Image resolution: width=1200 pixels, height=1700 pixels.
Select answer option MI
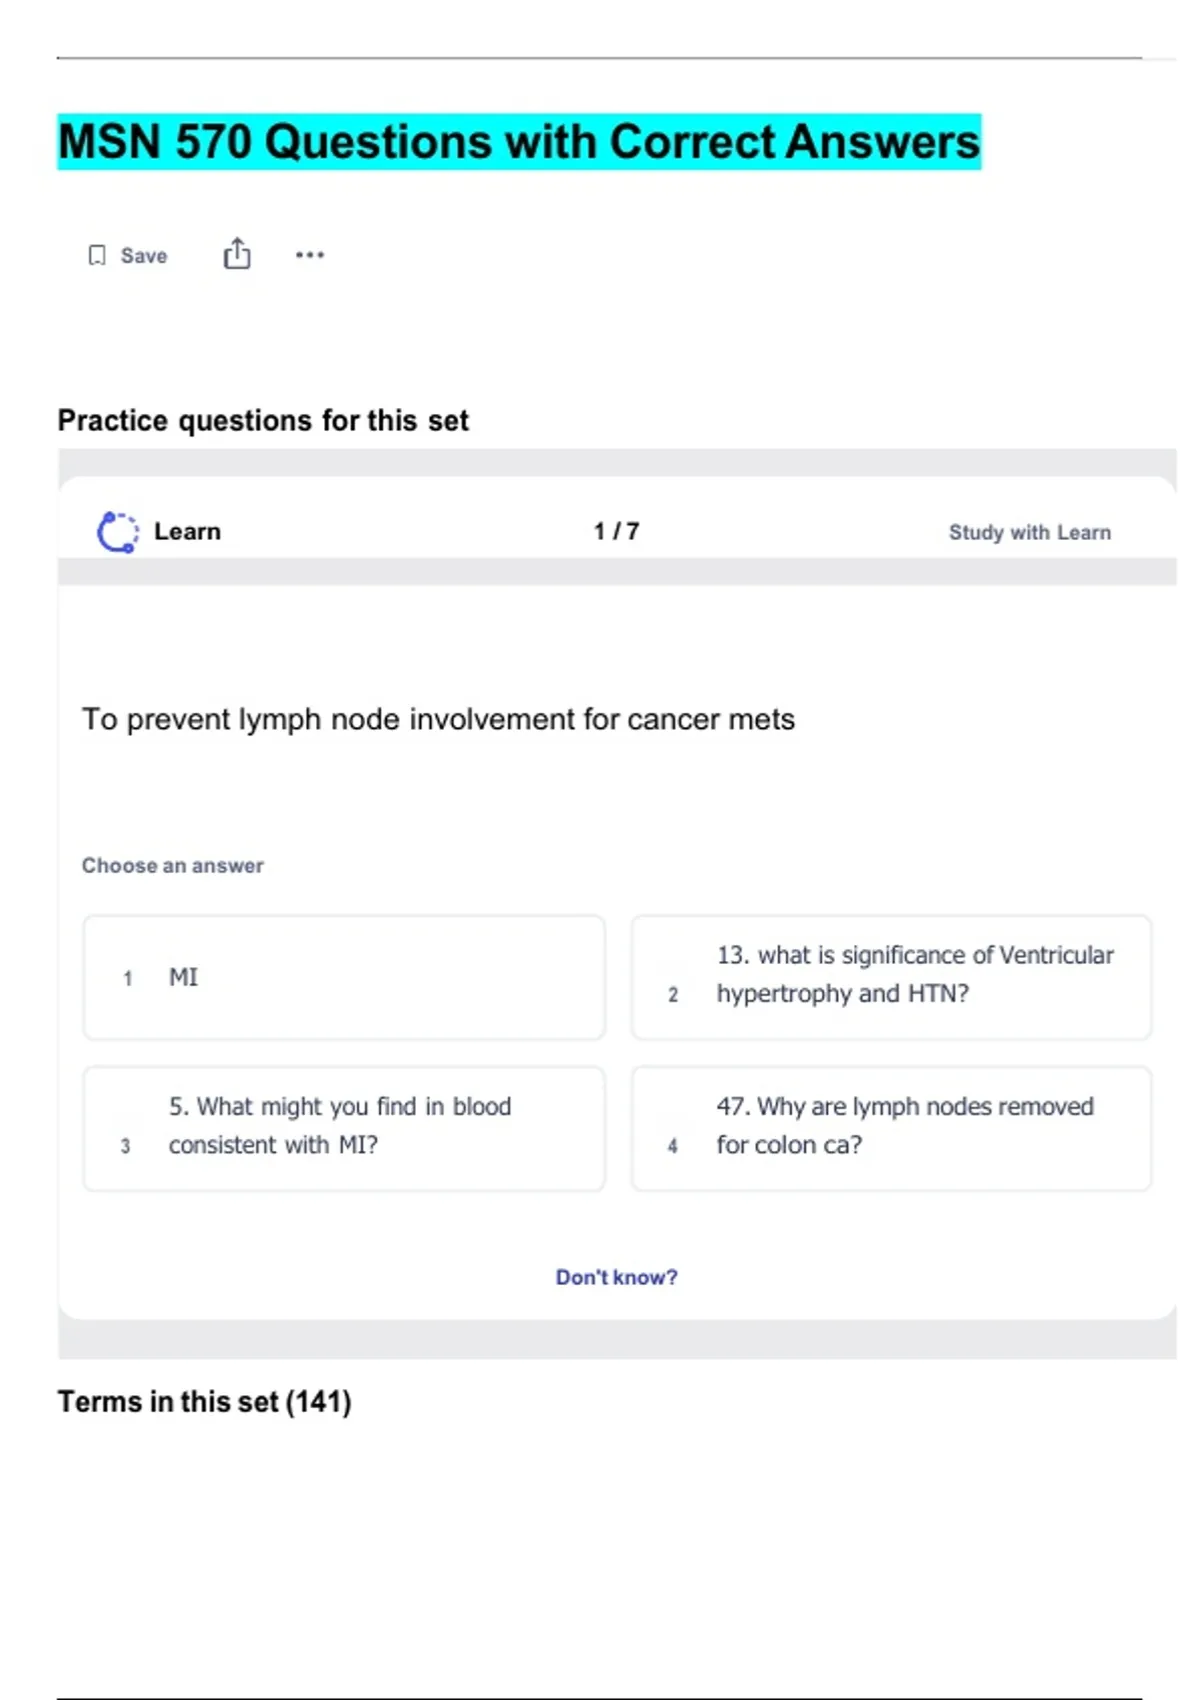pos(344,977)
